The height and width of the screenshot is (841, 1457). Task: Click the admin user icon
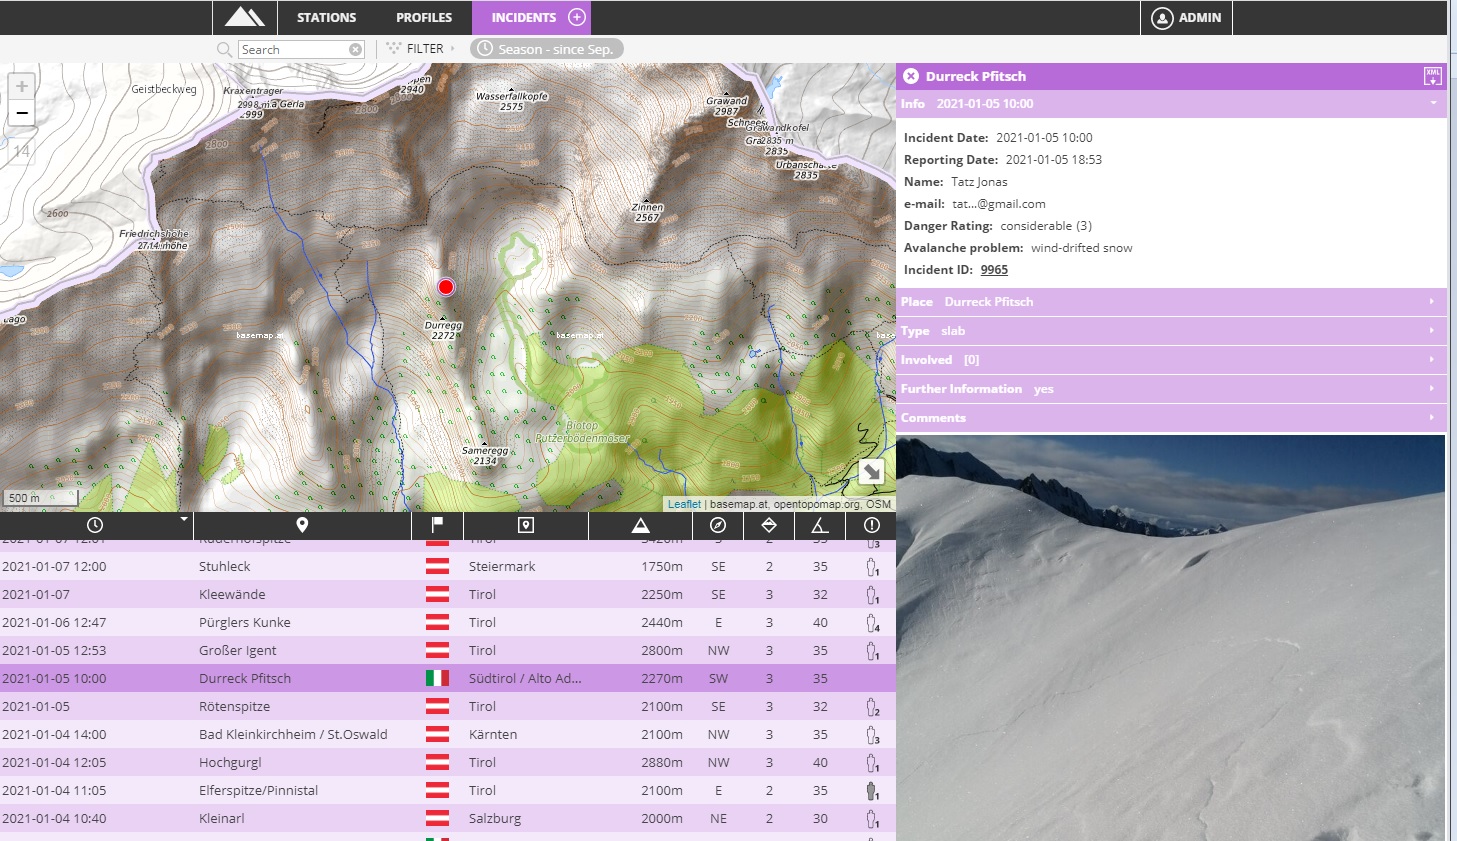(1162, 18)
